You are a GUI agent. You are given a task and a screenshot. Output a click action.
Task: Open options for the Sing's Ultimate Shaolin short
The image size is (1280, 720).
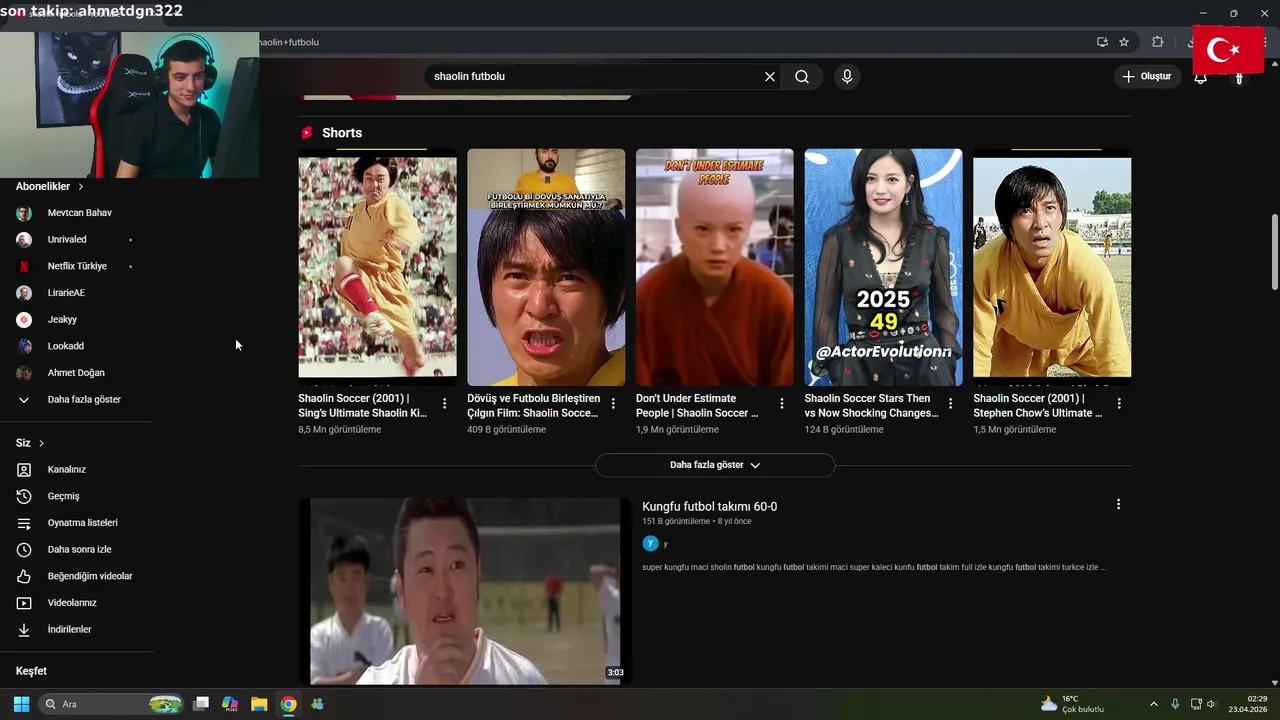click(444, 404)
